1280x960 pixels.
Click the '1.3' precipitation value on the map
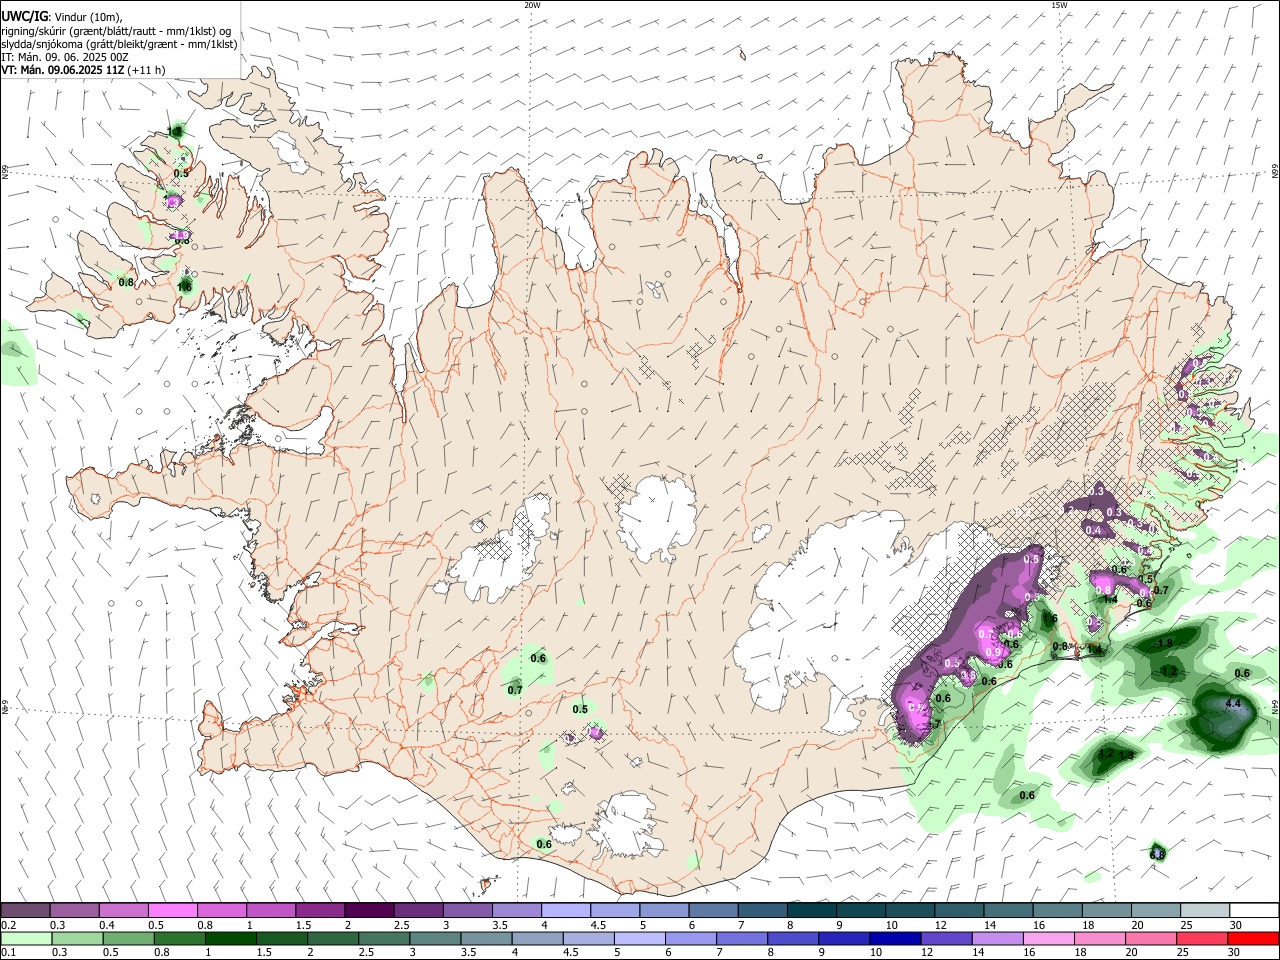[1127, 755]
